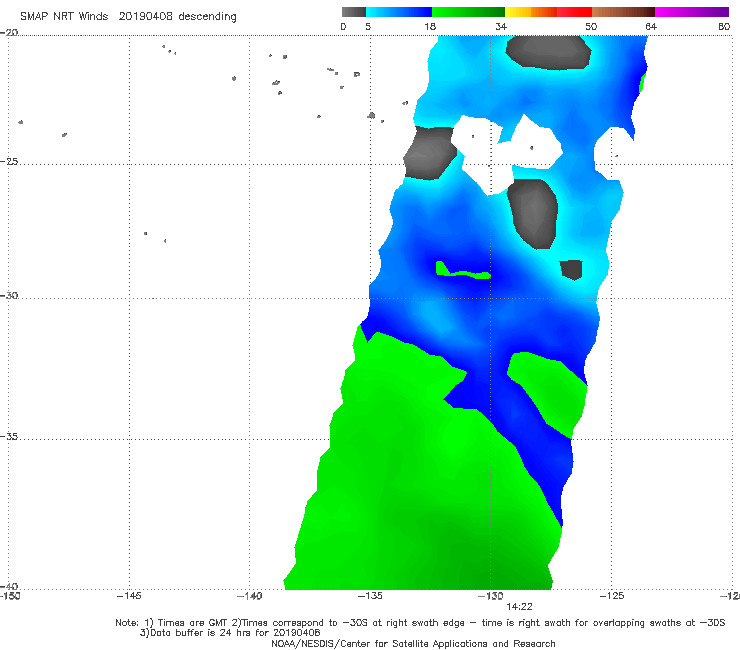Click the latitude axis label "-35"
The image size is (740, 650).
(x=9, y=437)
